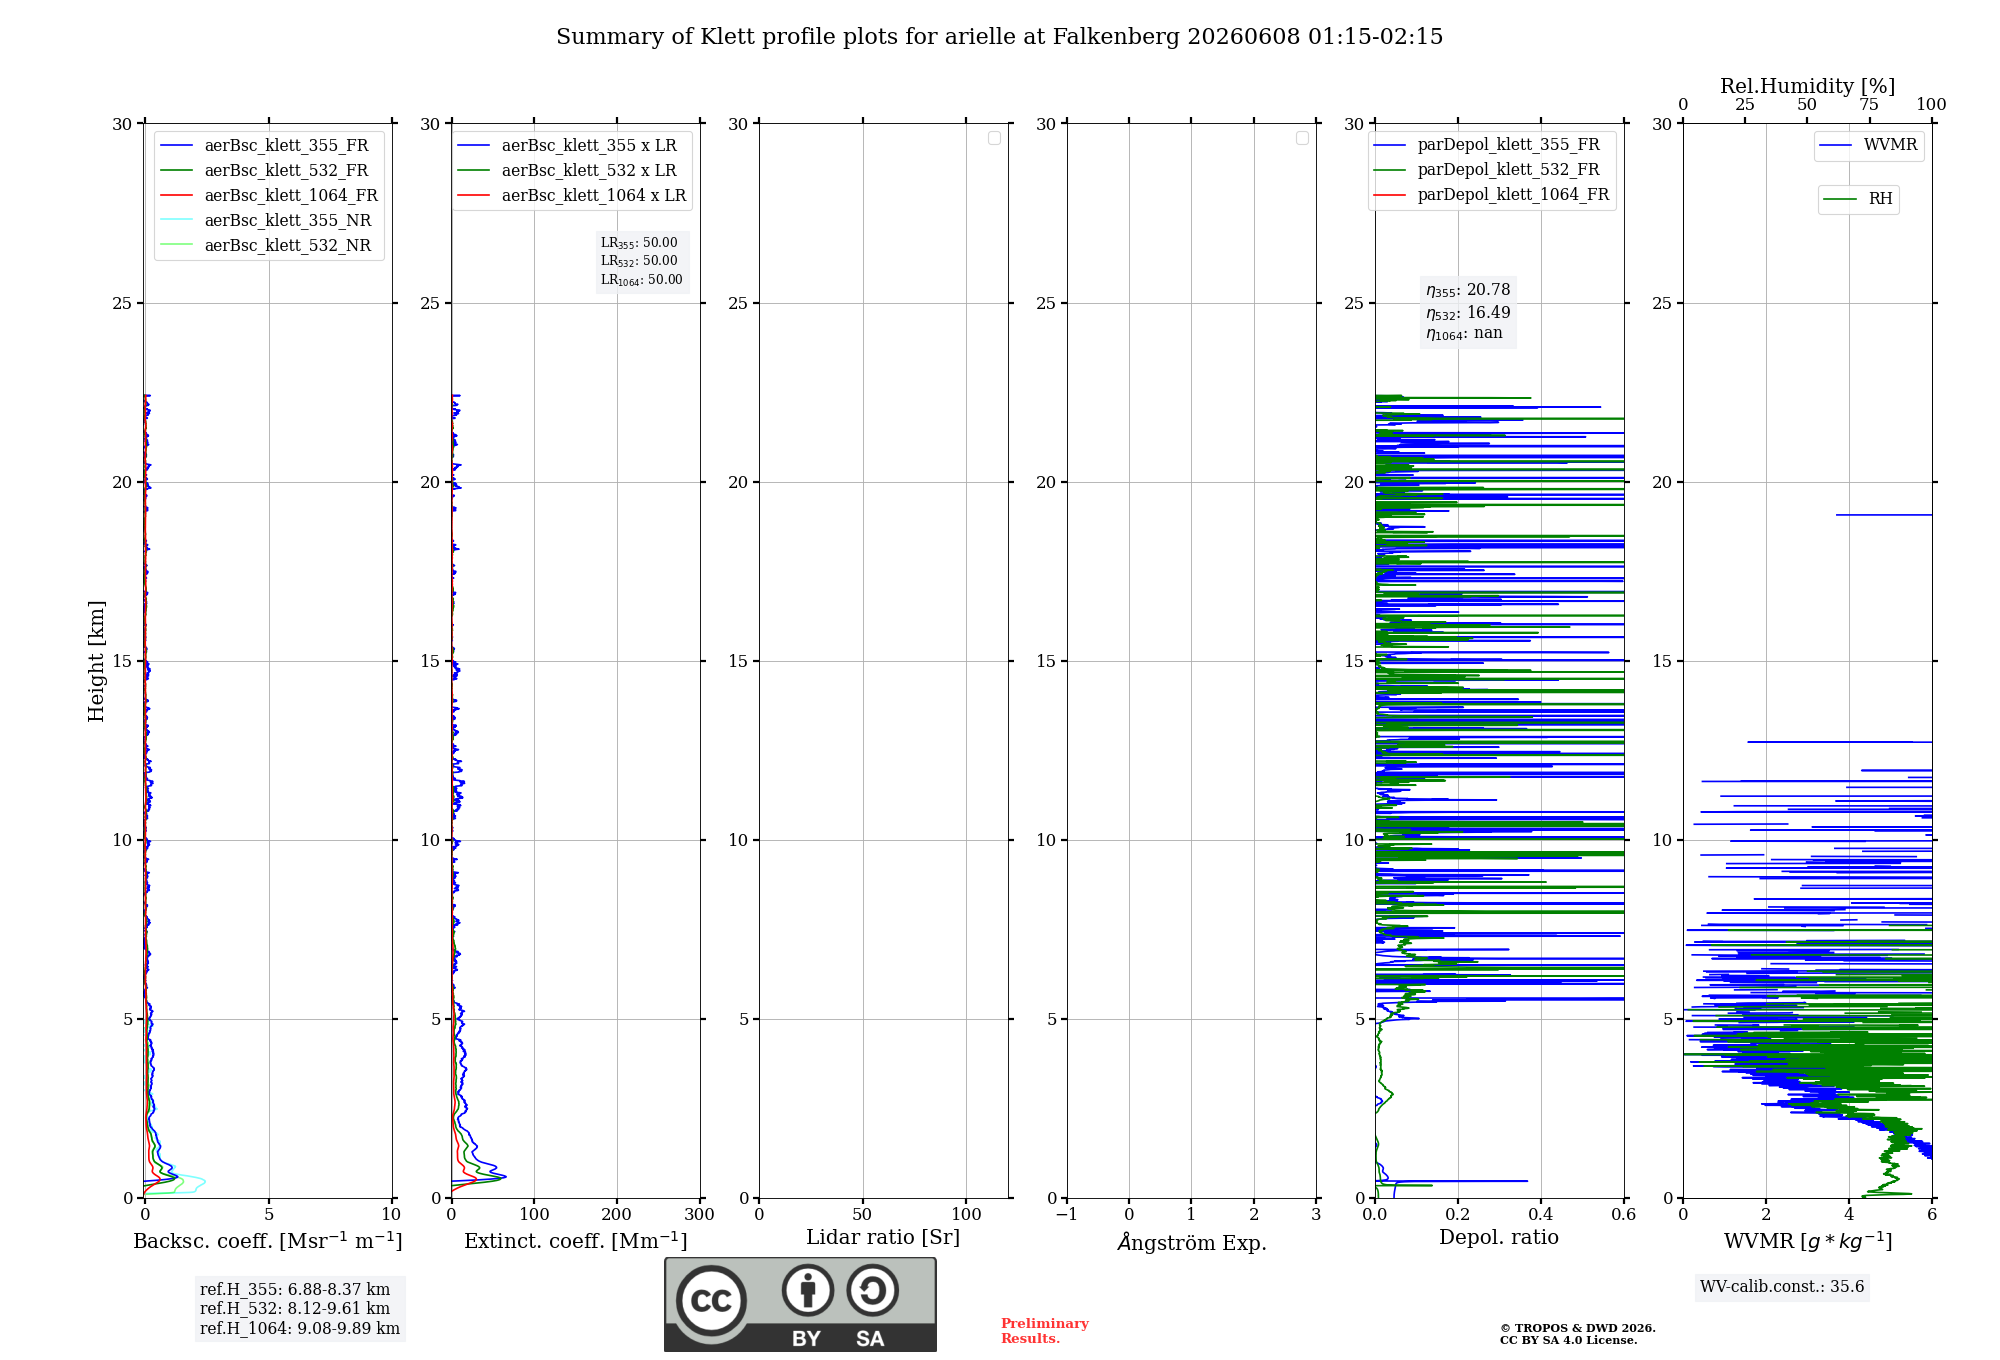This screenshot has height=1360, width=2000.
Task: Click the η1064: nan value
Action: pos(1464,333)
